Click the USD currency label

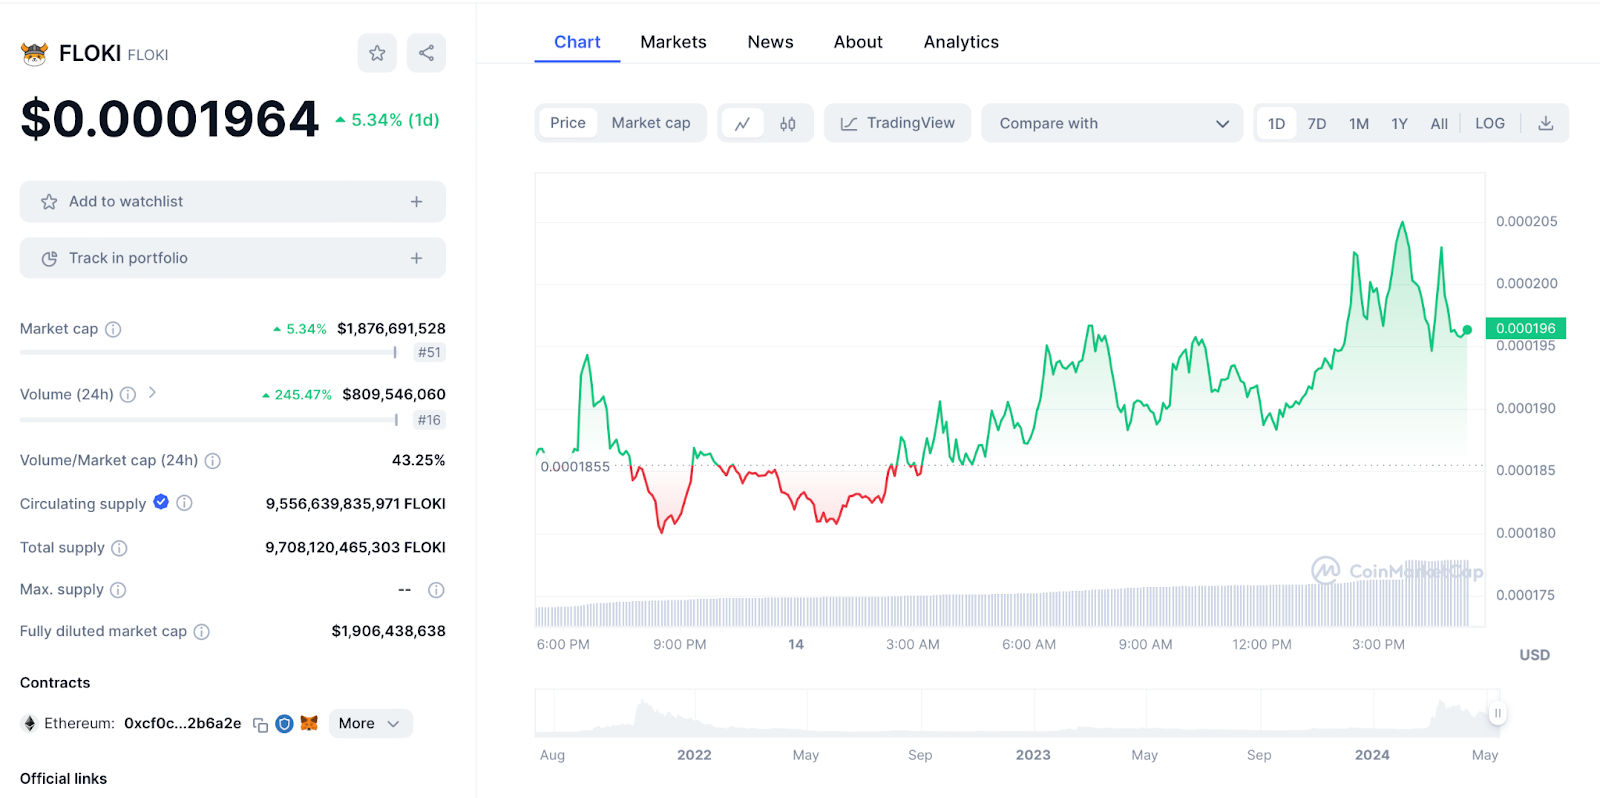coord(1534,655)
